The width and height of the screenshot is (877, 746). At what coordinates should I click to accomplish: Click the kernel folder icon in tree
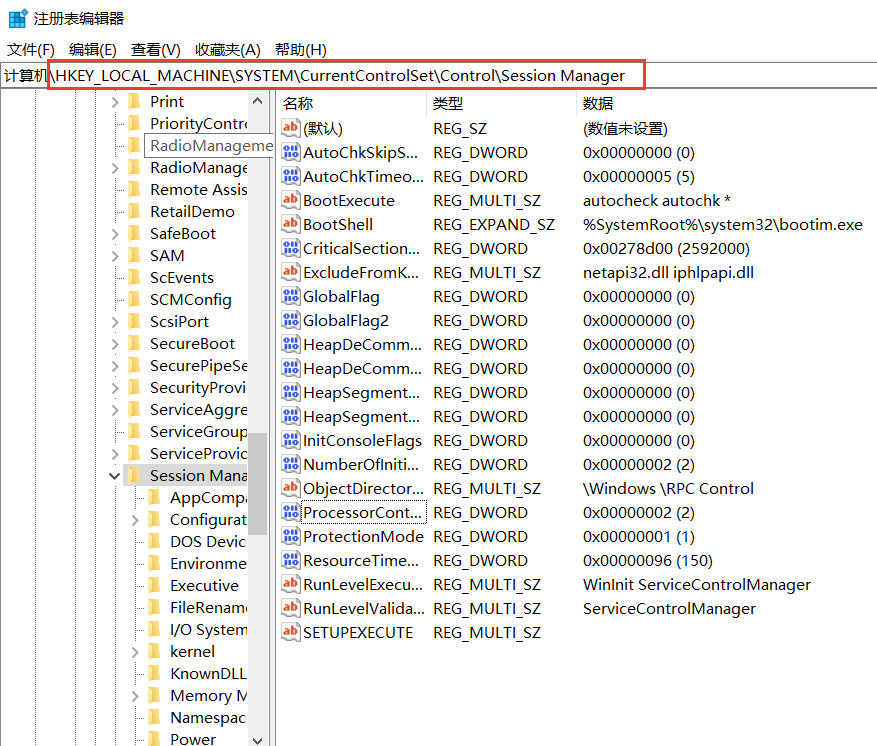(154, 651)
